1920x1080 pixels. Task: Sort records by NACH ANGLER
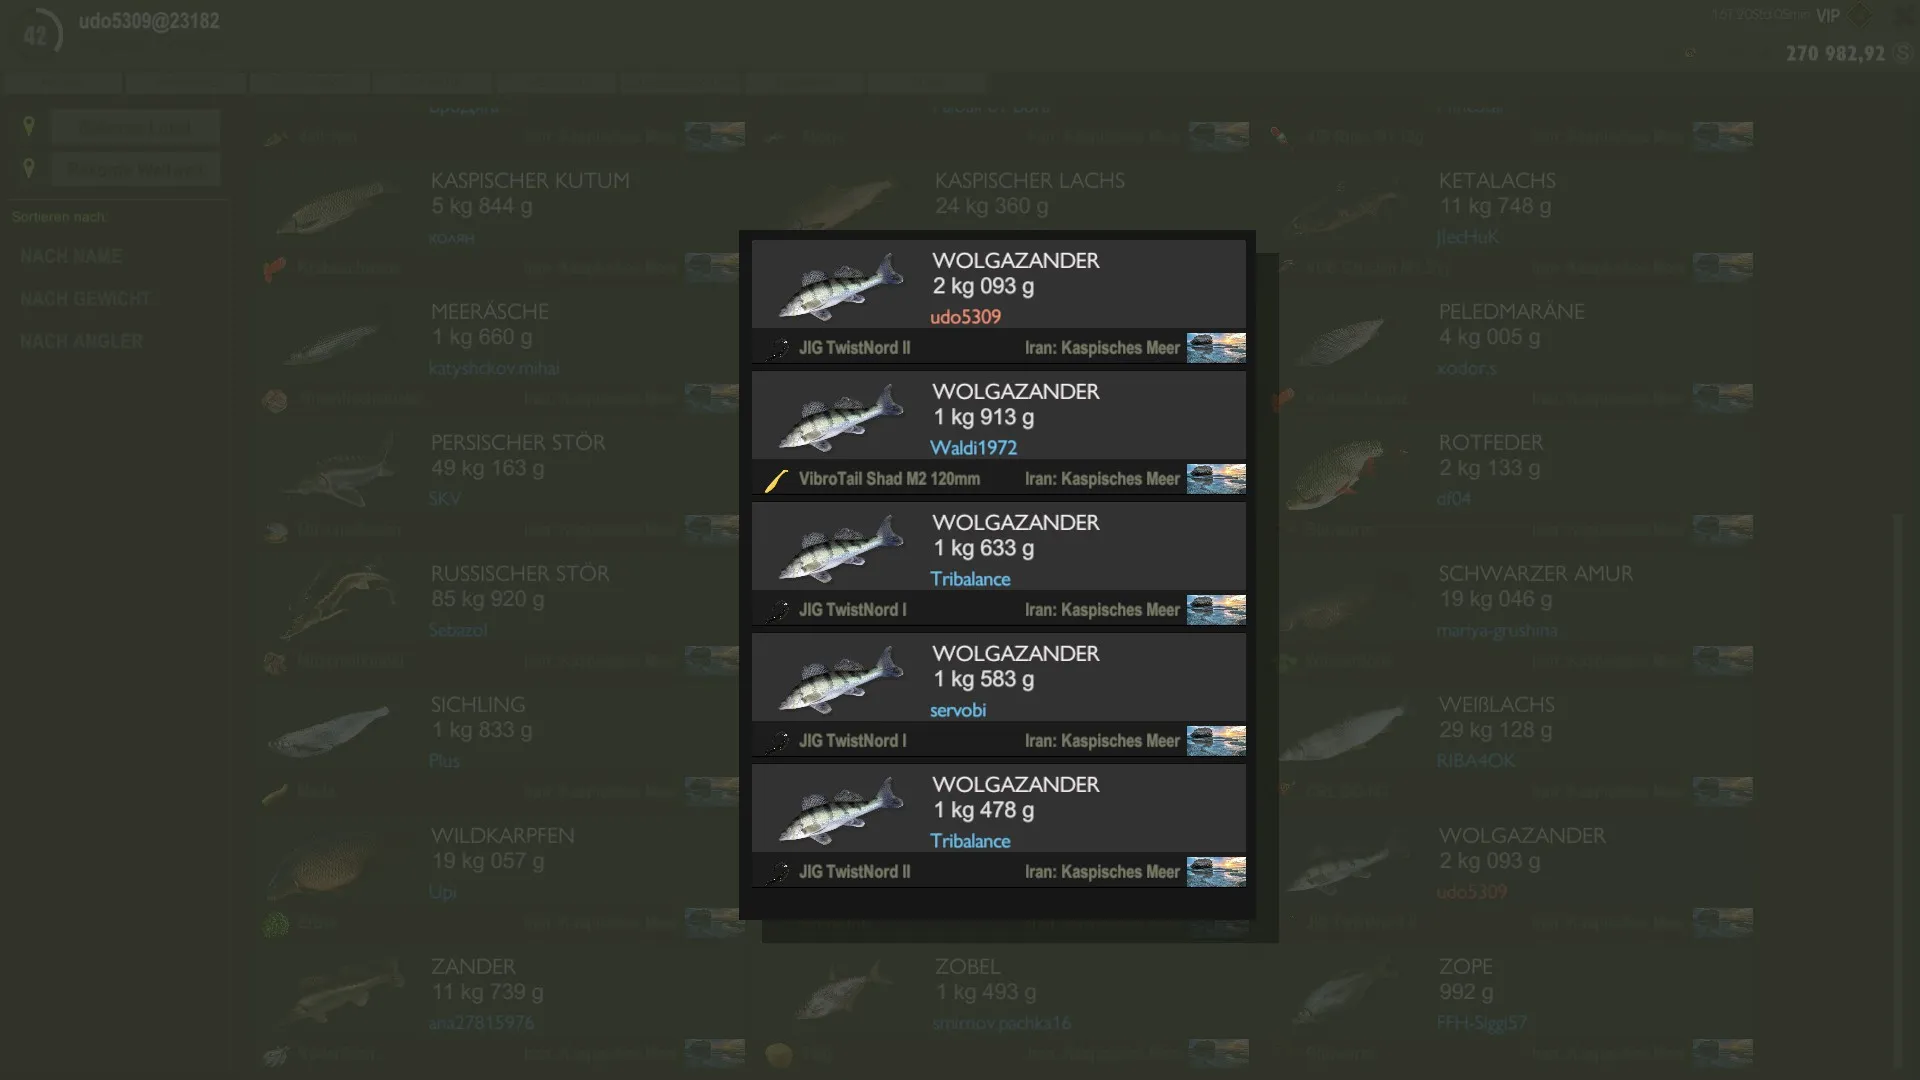tap(81, 342)
